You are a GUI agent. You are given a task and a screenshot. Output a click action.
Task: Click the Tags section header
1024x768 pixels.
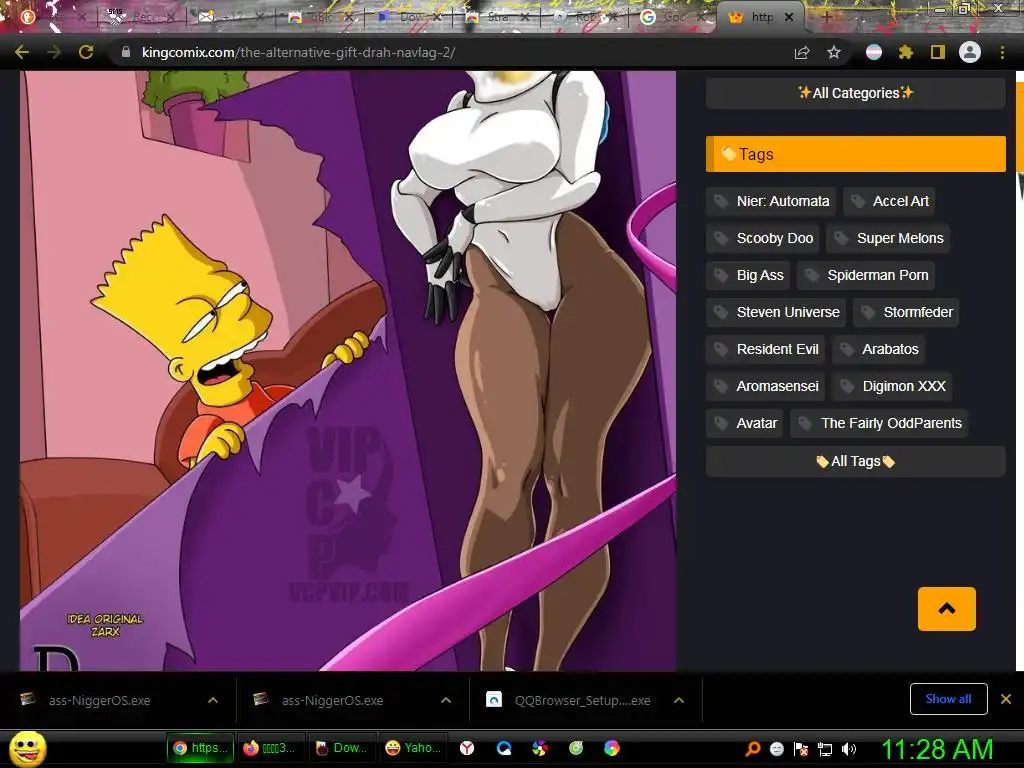pyautogui.click(x=856, y=154)
